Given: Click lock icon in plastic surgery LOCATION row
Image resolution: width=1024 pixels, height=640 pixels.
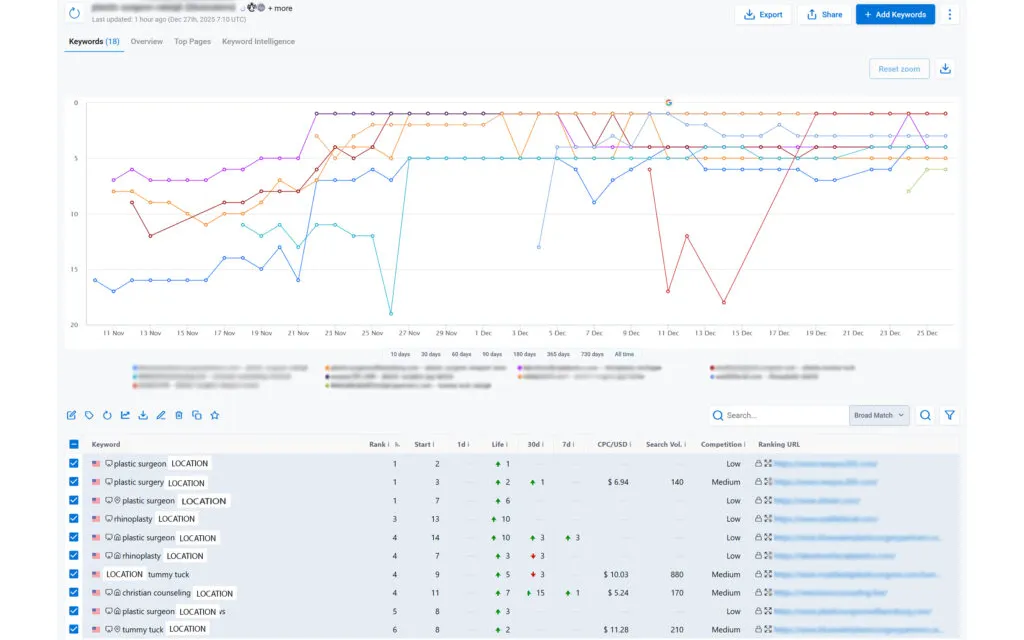Looking at the screenshot, I should coord(758,482).
